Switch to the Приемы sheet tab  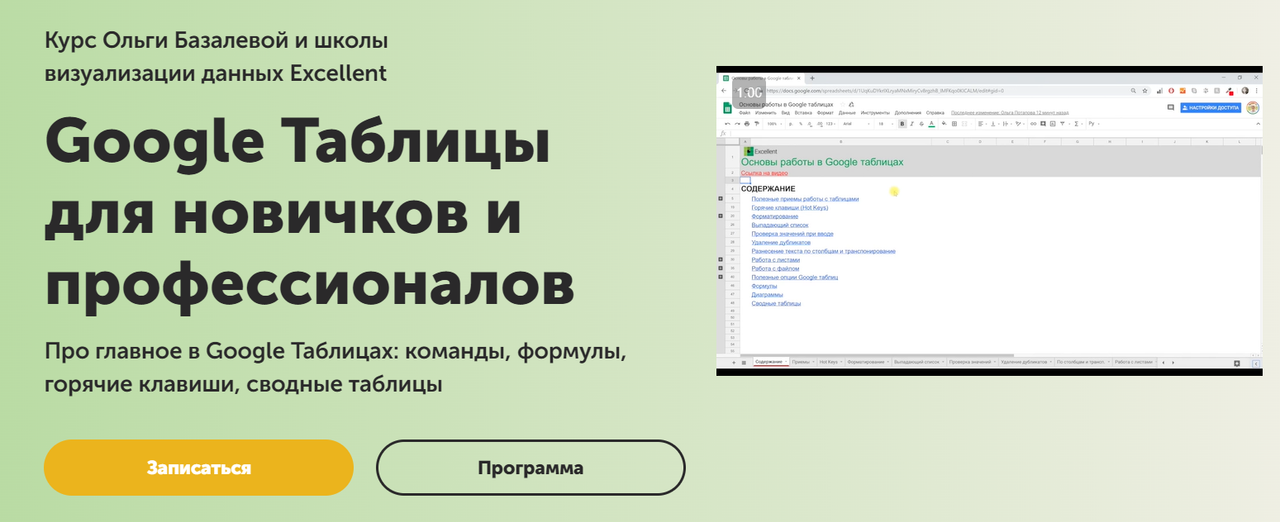click(x=803, y=362)
